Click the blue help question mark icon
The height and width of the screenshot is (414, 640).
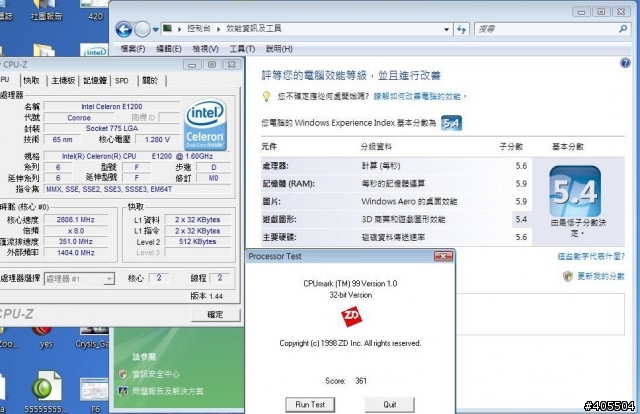pyautogui.click(x=625, y=63)
